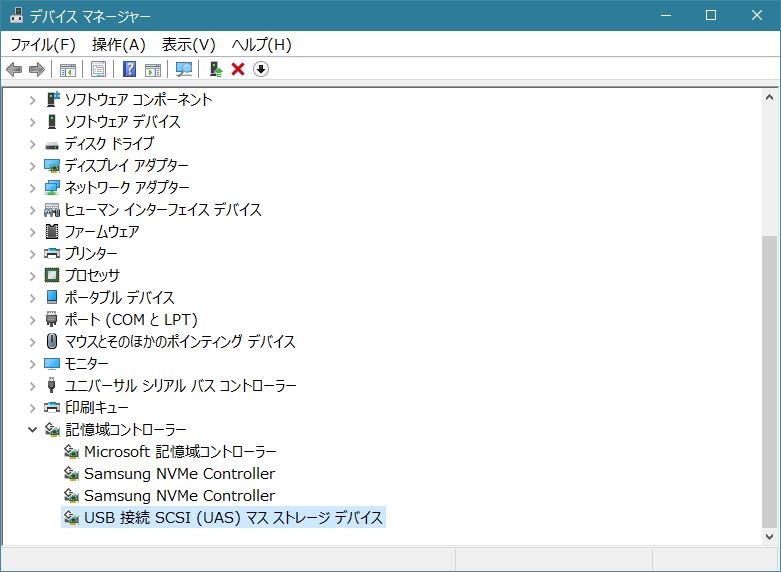Scan for hardware changes via the monitor icon
The image size is (781, 572).
coord(184,69)
